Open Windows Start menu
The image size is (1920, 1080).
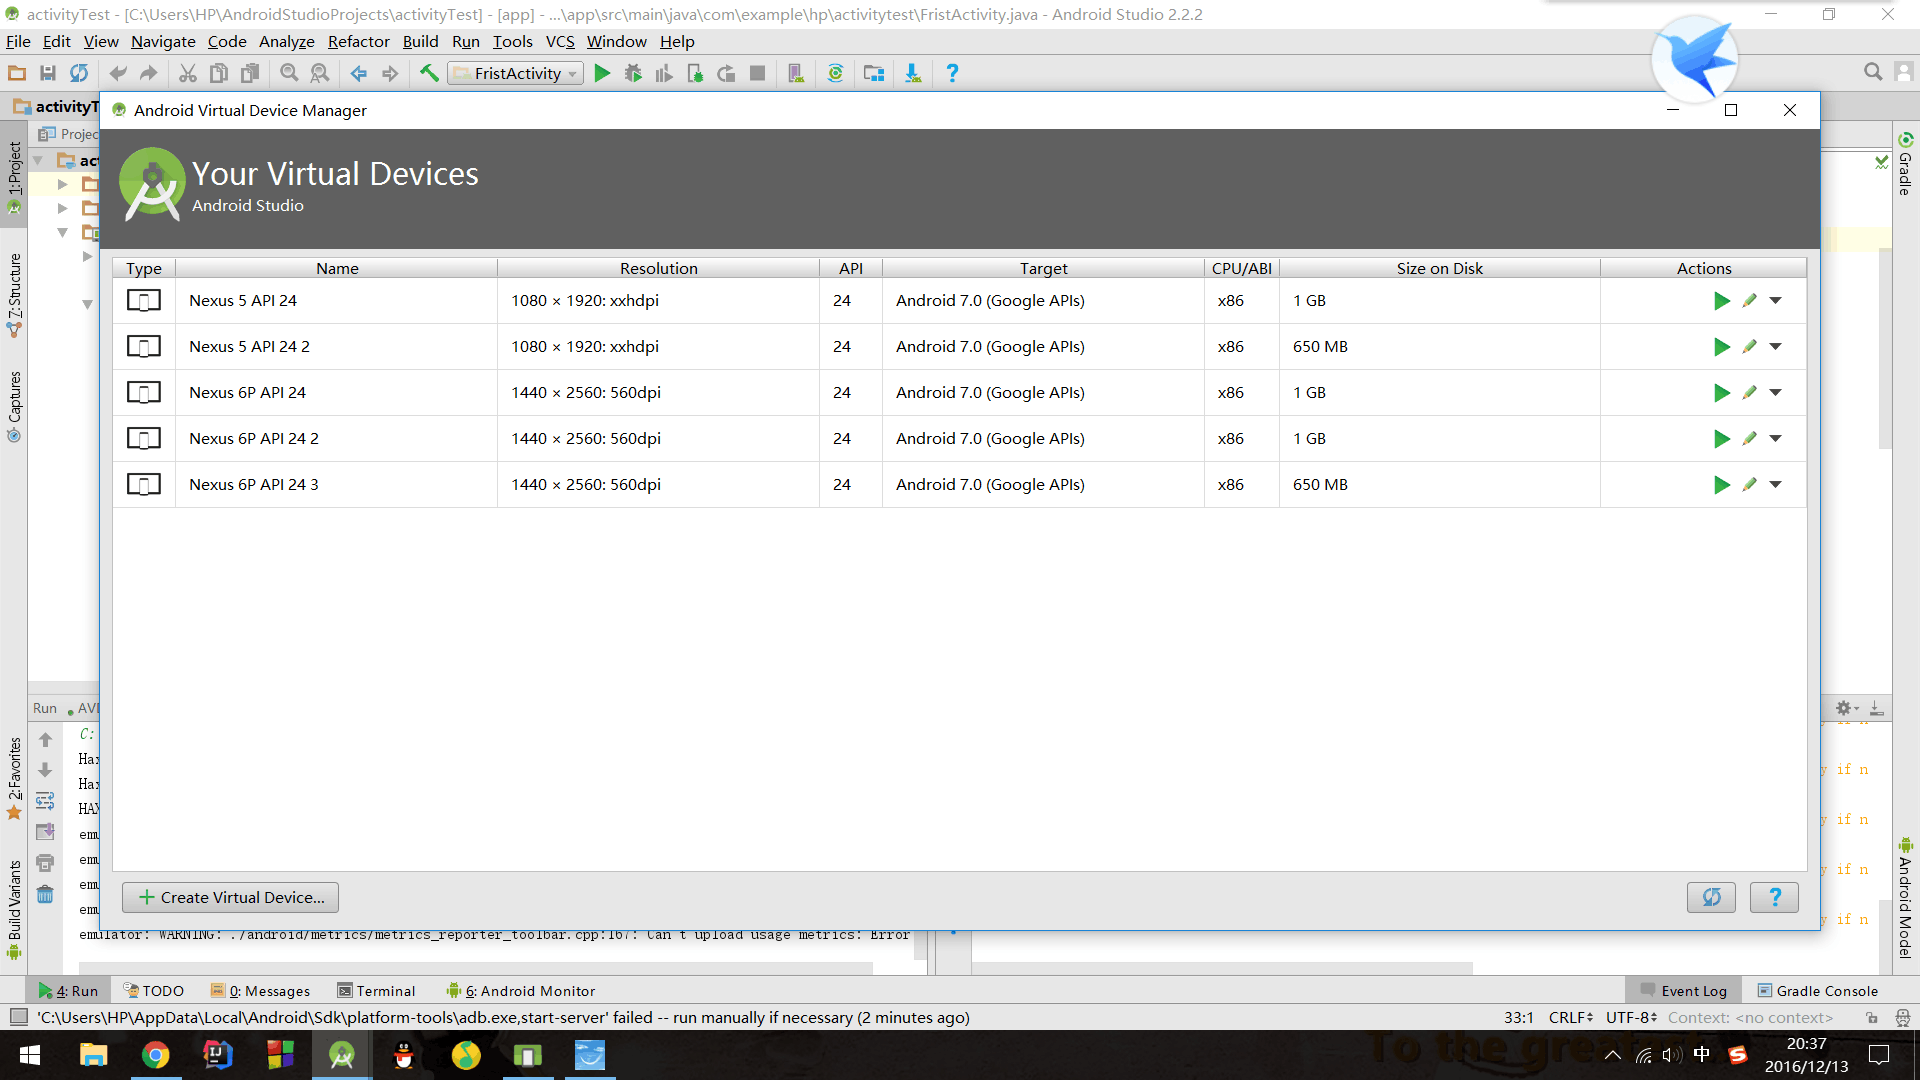click(30, 1055)
